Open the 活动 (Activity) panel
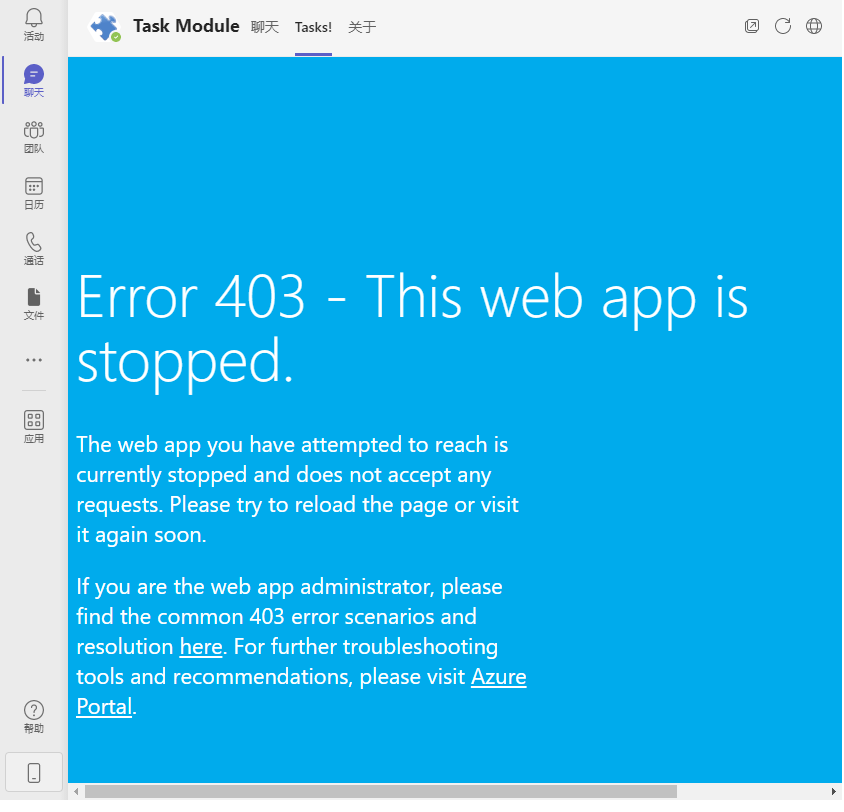This screenshot has height=812, width=844. (33, 27)
